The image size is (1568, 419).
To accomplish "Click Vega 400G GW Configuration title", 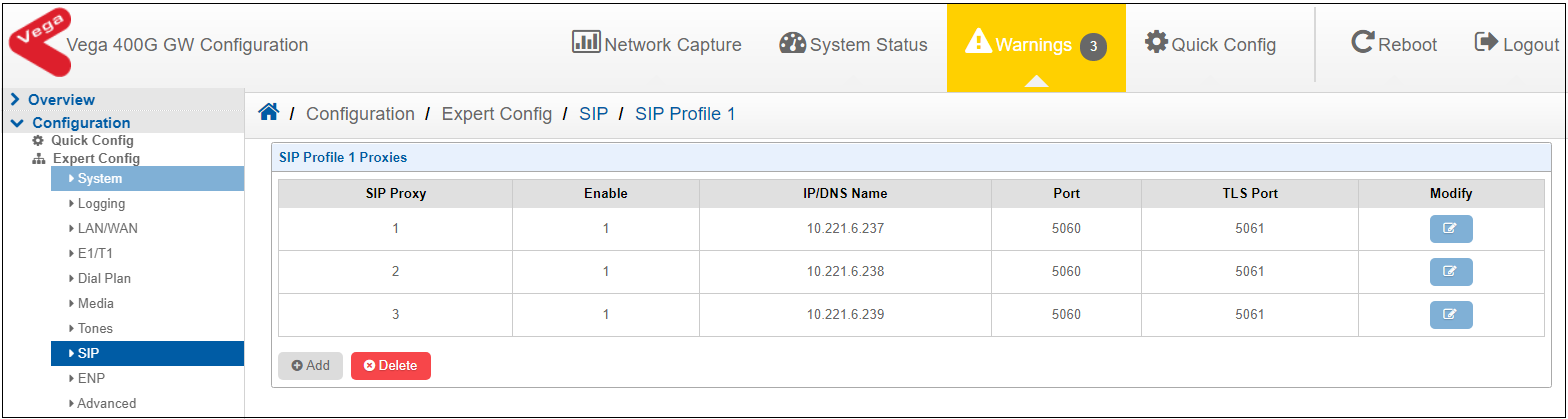I will (187, 45).
